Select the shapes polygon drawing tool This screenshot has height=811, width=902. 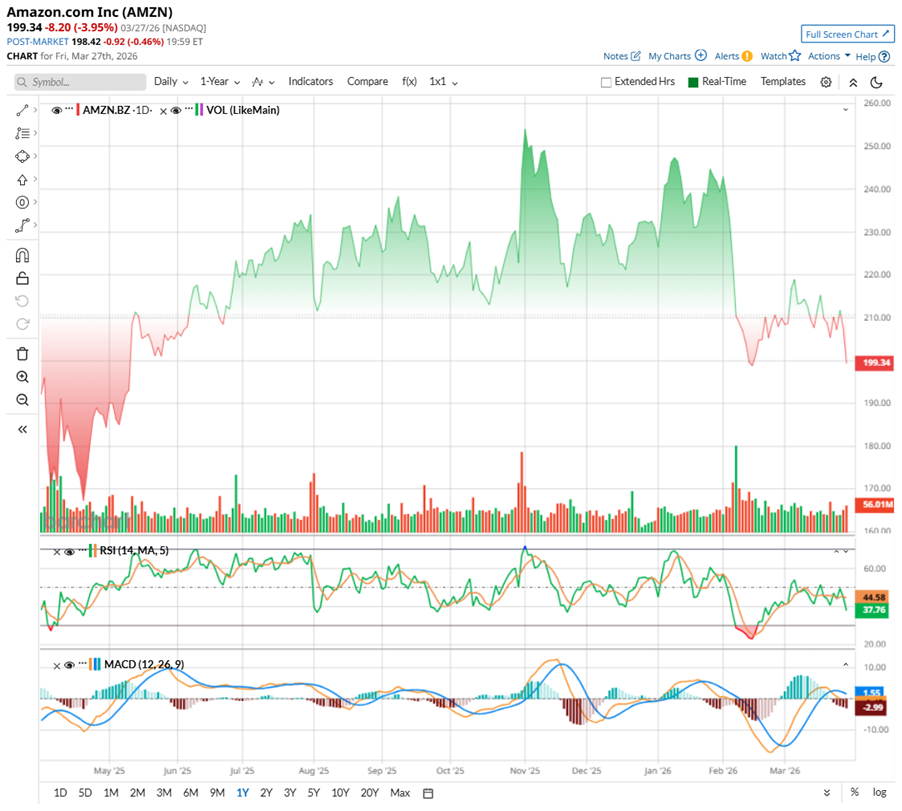point(22,156)
